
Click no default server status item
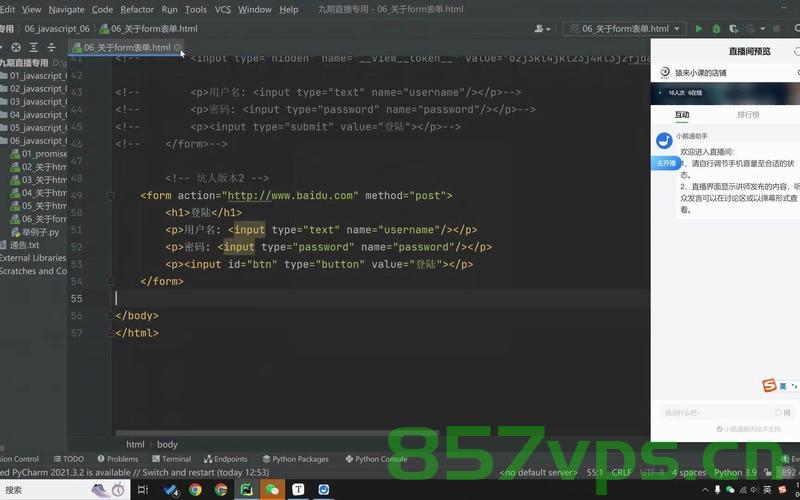538,473
